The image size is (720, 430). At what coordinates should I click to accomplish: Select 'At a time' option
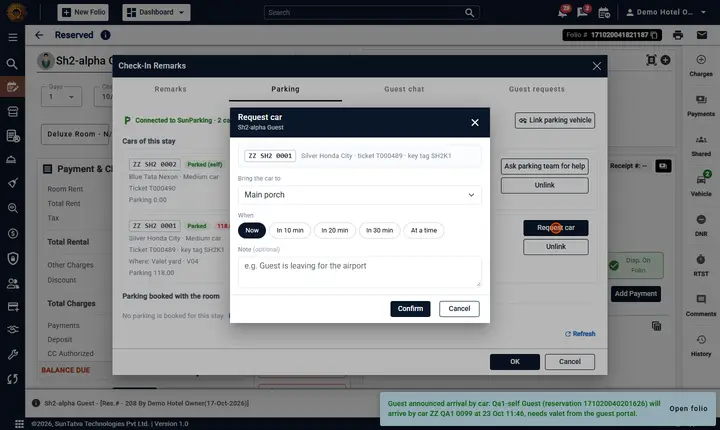[424, 230]
